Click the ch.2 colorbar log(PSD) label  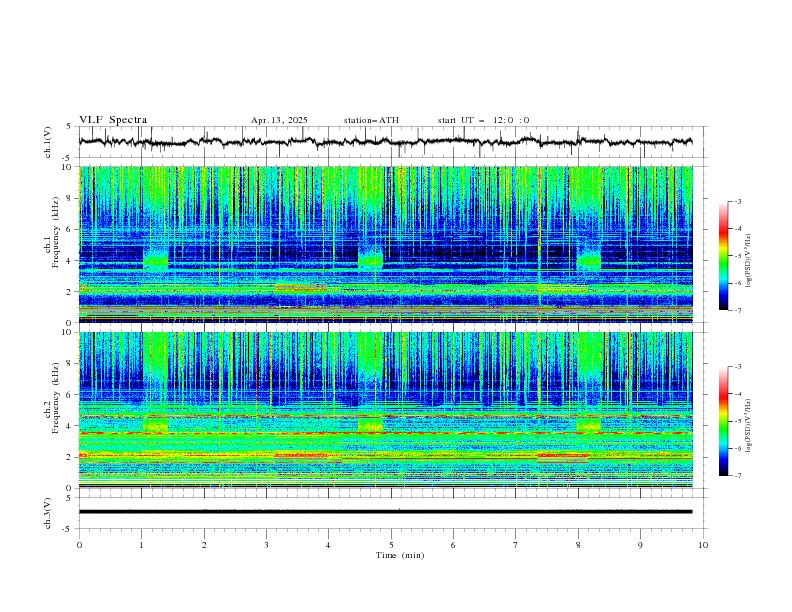coord(748,425)
